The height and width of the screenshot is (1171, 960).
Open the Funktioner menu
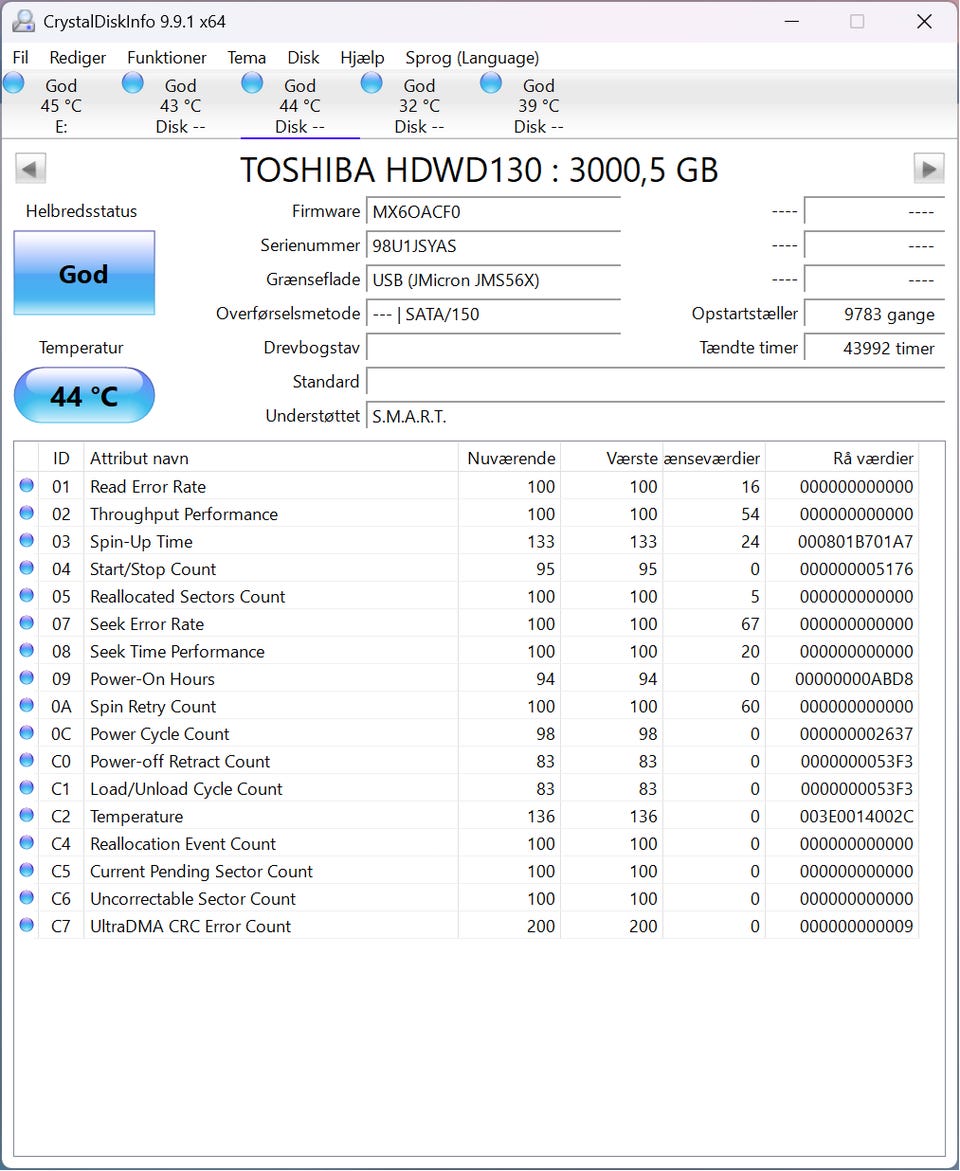pos(167,58)
